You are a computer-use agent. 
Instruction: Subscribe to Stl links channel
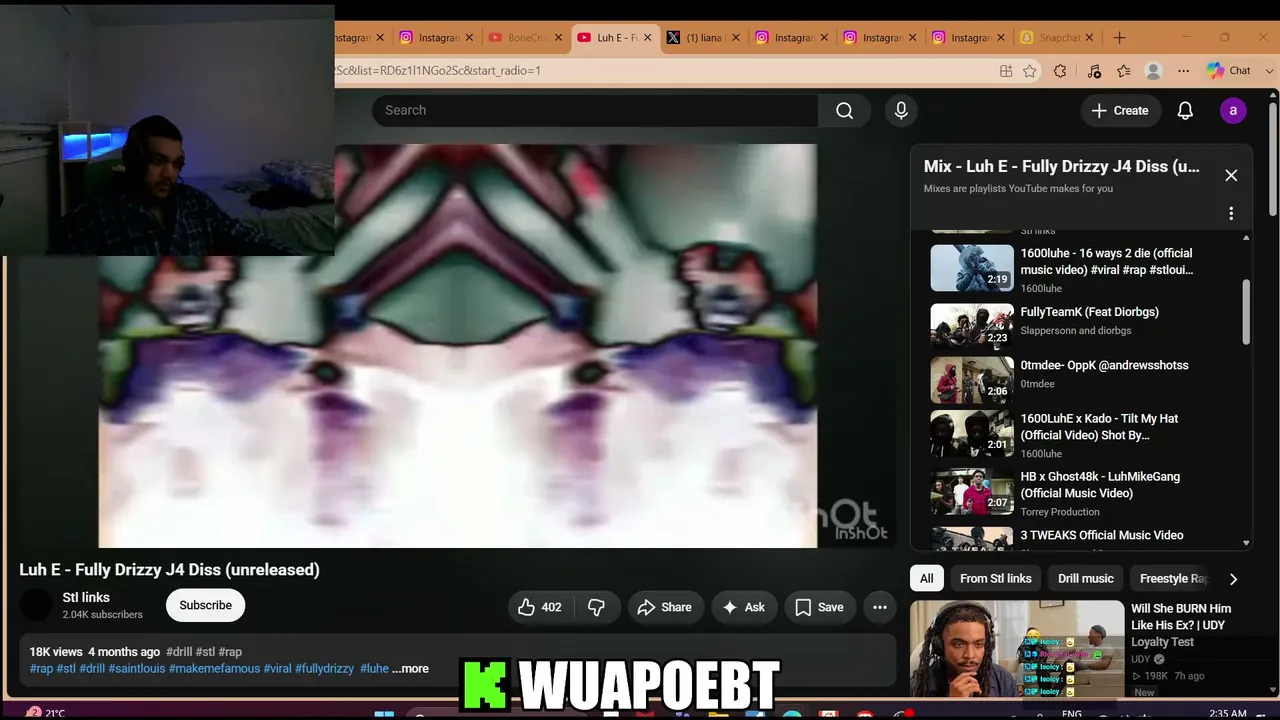click(x=206, y=605)
